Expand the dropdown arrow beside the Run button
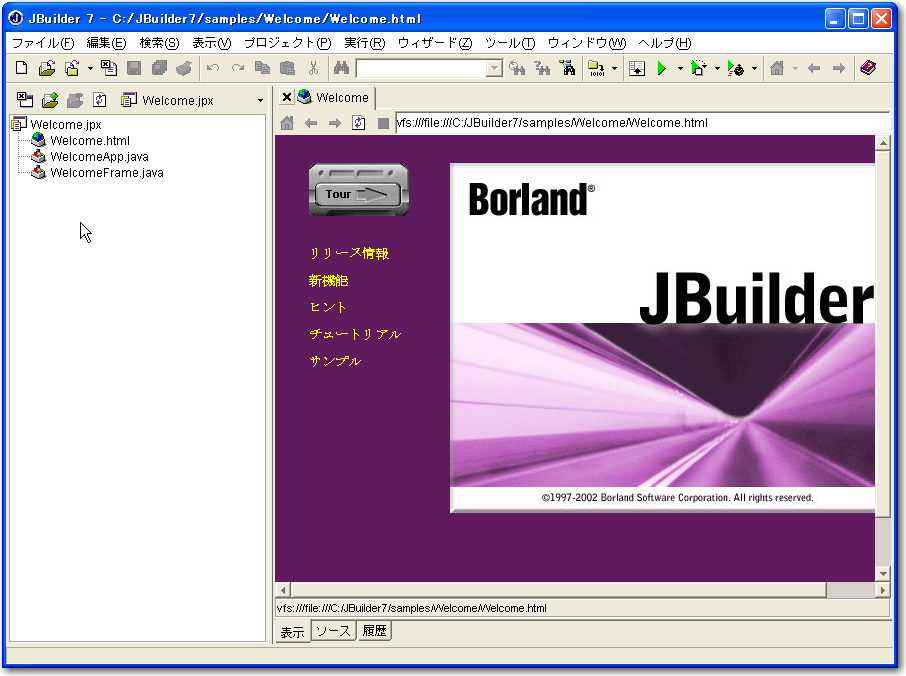This screenshot has width=906, height=676. 680,69
